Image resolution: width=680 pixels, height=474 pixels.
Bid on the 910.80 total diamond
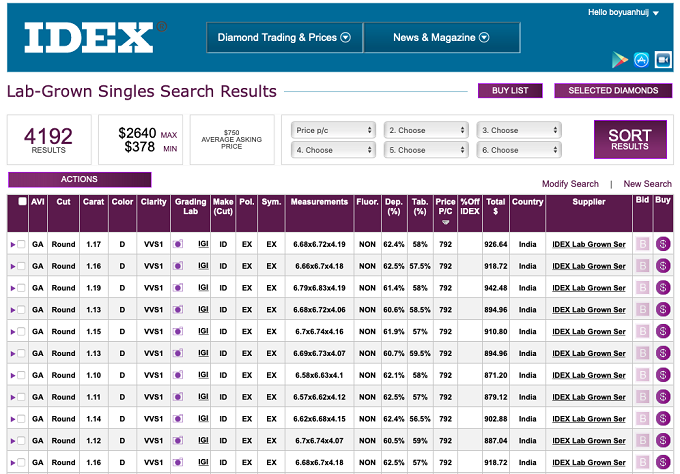(643, 331)
